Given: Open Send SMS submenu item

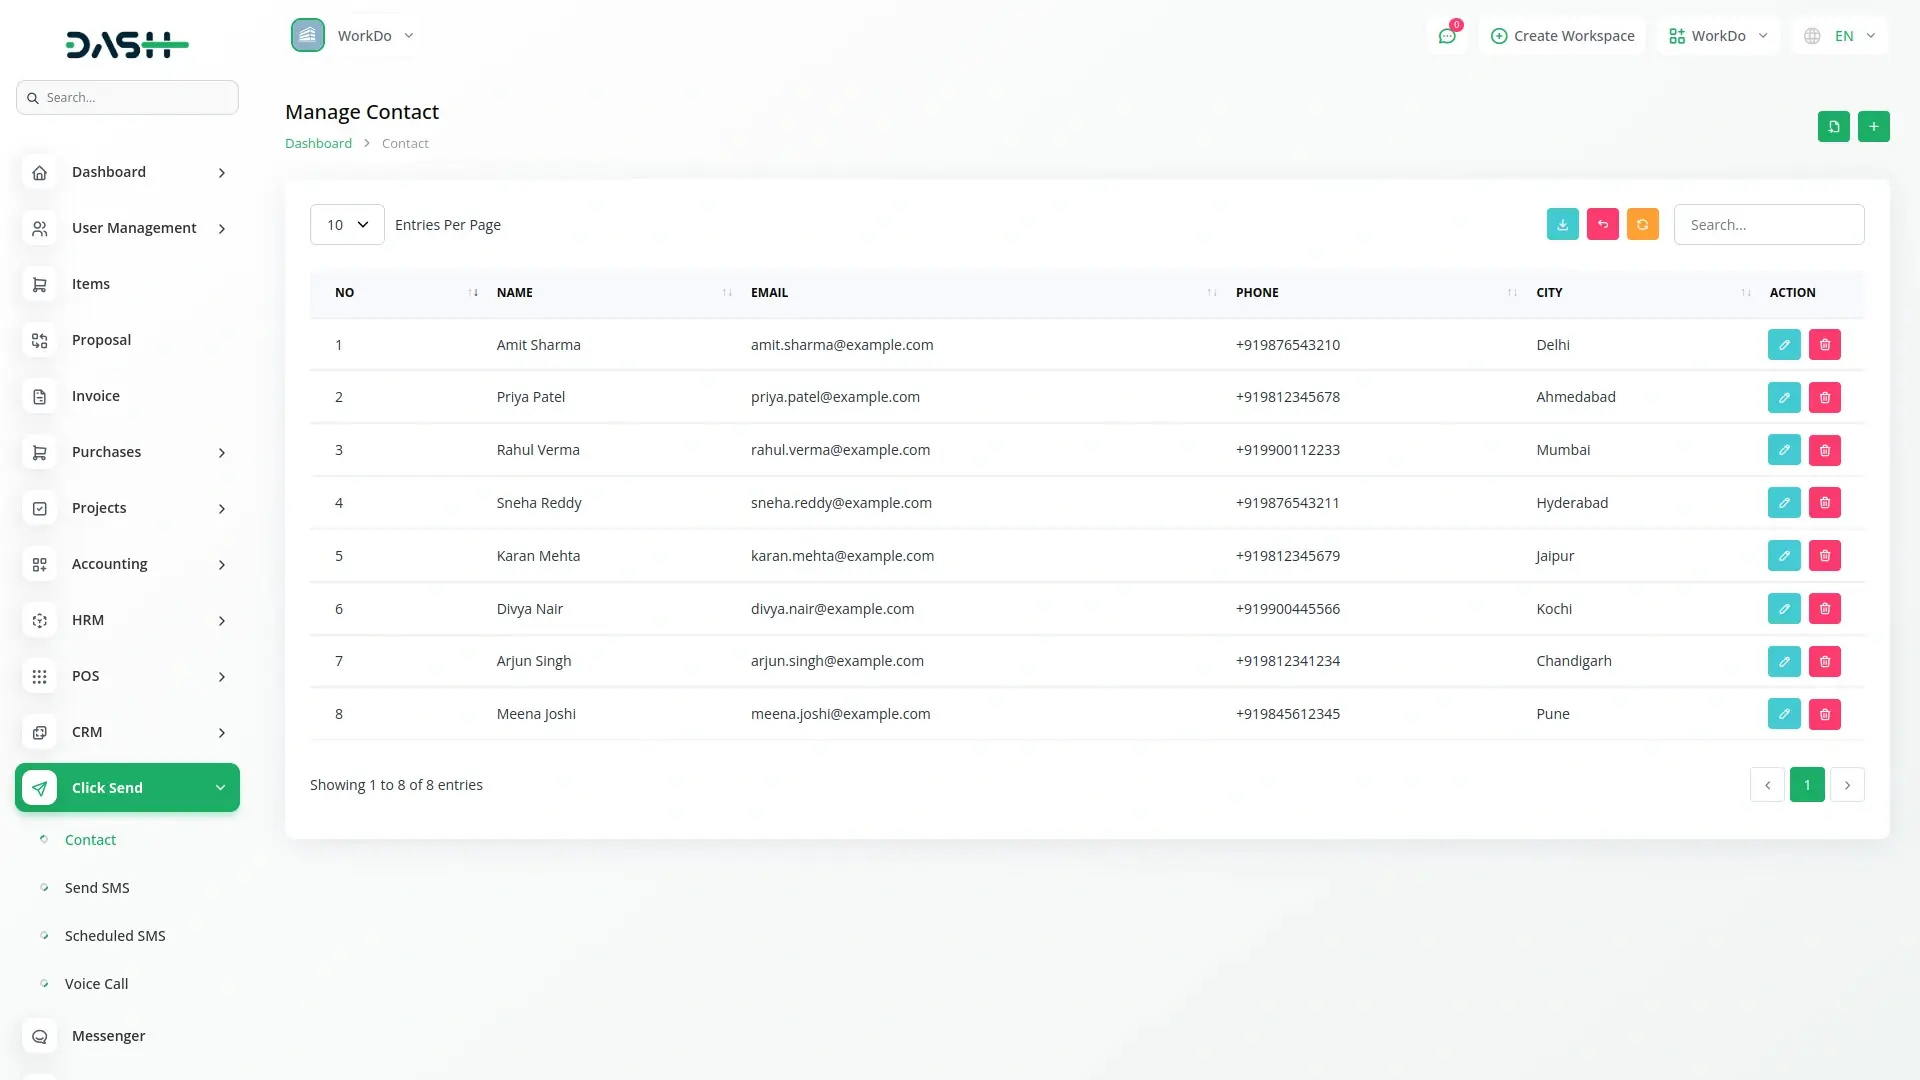Looking at the screenshot, I should coord(97,888).
